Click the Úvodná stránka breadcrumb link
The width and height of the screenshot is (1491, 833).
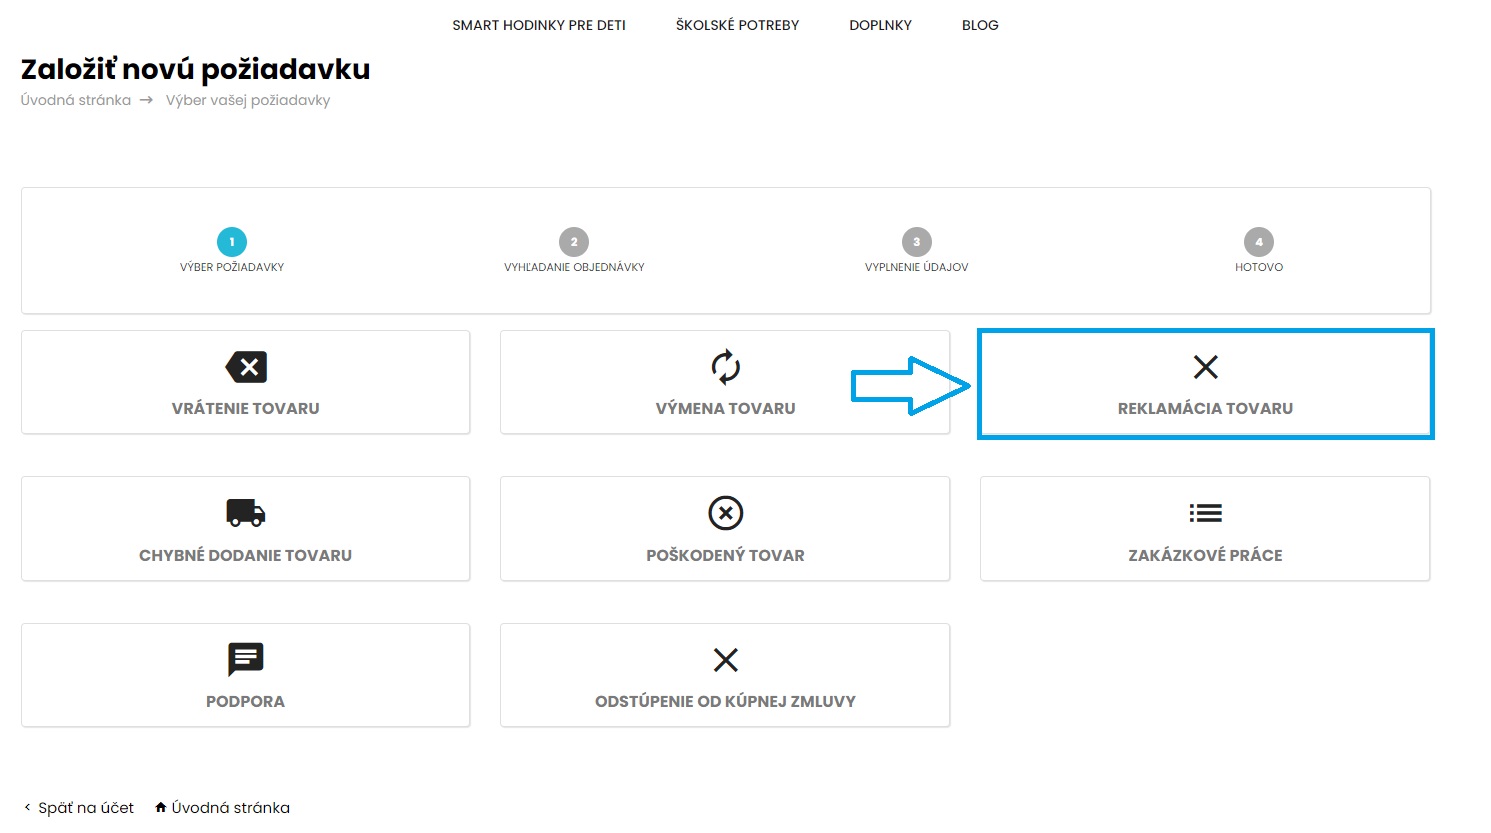pyautogui.click(x=76, y=100)
